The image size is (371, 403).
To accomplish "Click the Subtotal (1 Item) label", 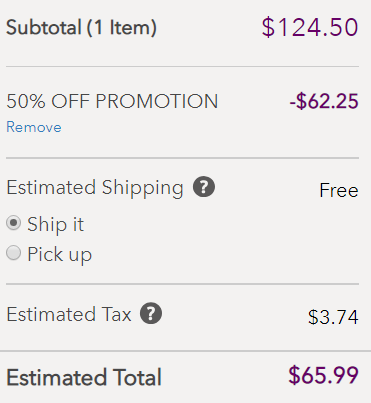I will (x=81, y=27).
